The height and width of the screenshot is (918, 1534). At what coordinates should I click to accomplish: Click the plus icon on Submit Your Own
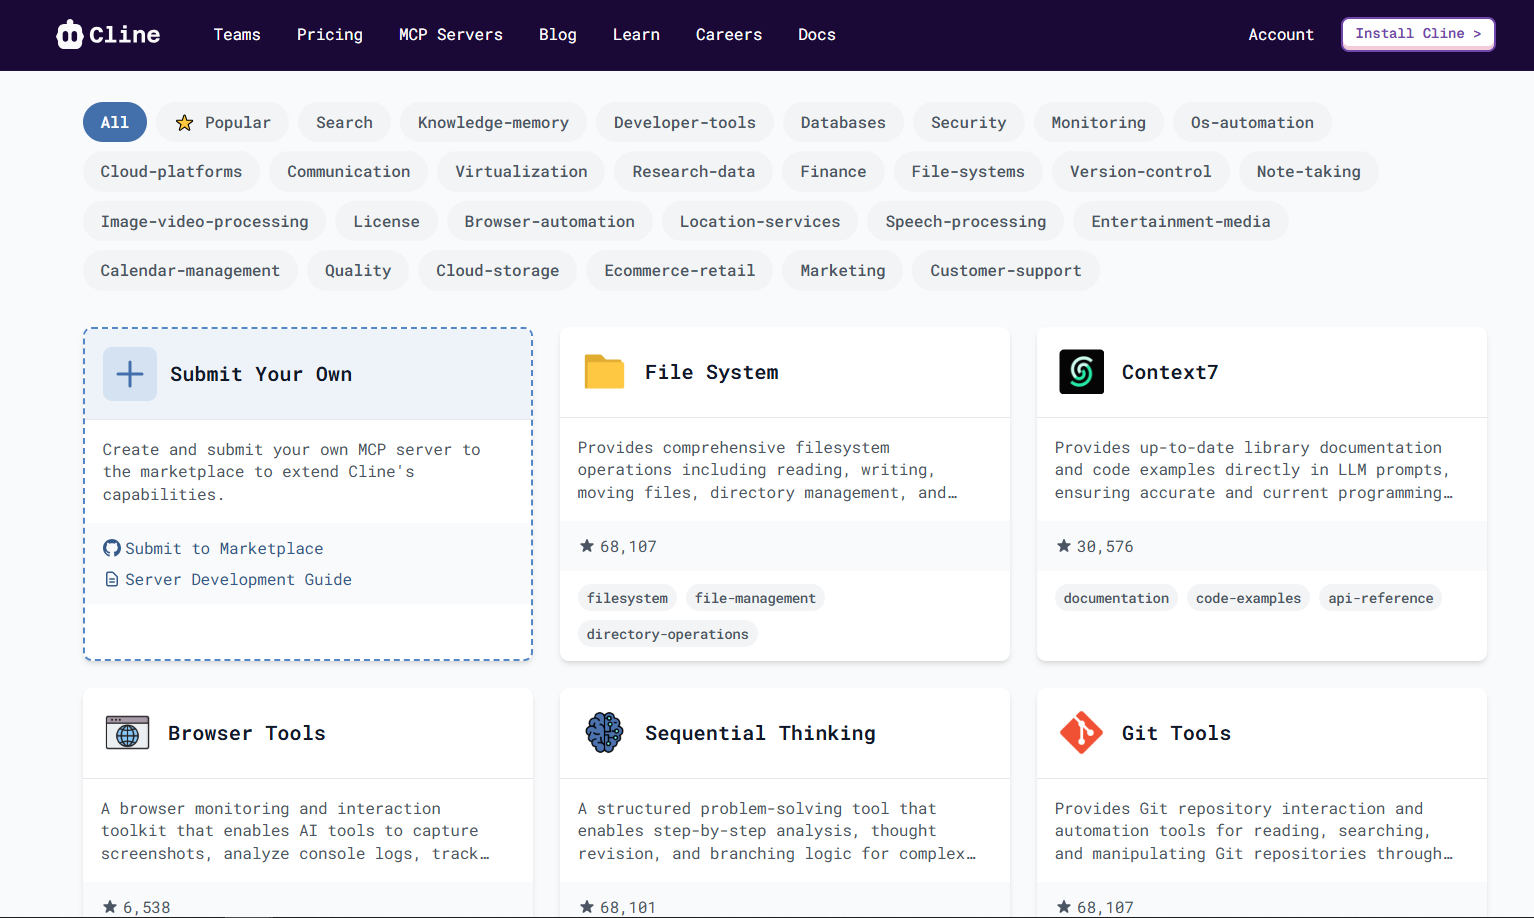point(130,374)
